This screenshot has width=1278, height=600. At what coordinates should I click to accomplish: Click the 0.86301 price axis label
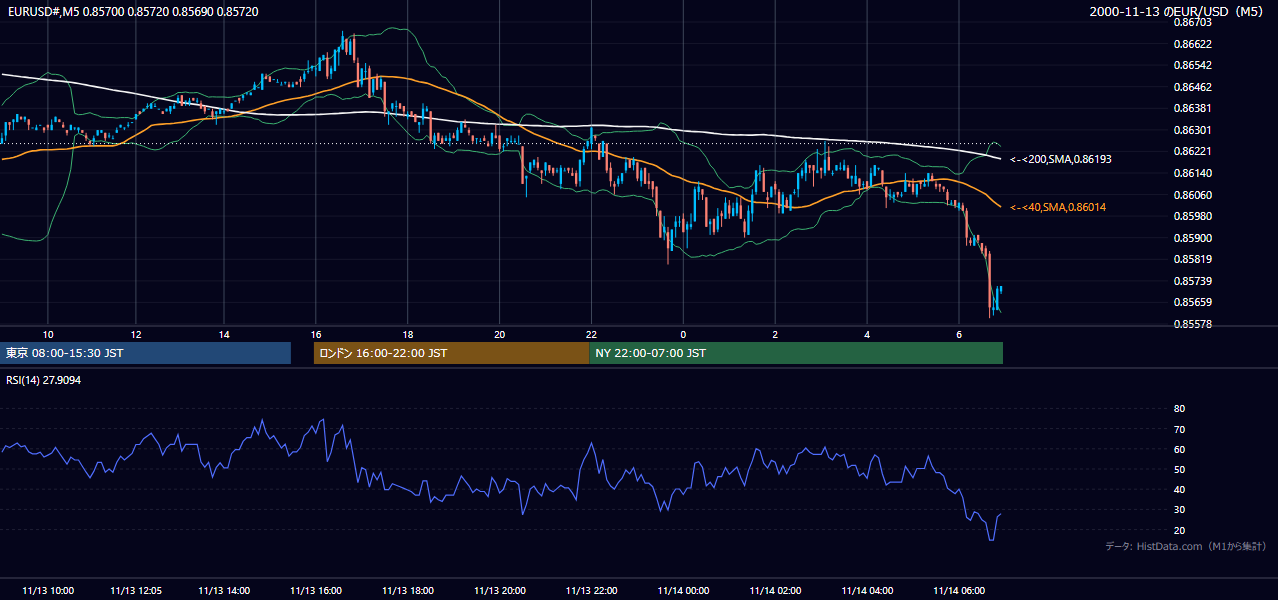[1192, 130]
